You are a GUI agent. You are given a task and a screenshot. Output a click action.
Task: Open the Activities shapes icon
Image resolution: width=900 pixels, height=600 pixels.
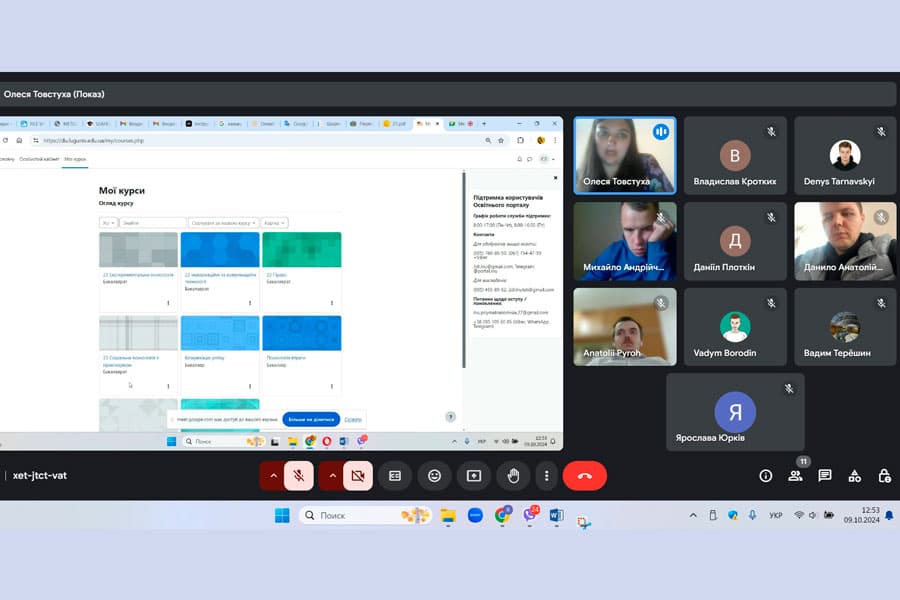pyautogui.click(x=855, y=475)
